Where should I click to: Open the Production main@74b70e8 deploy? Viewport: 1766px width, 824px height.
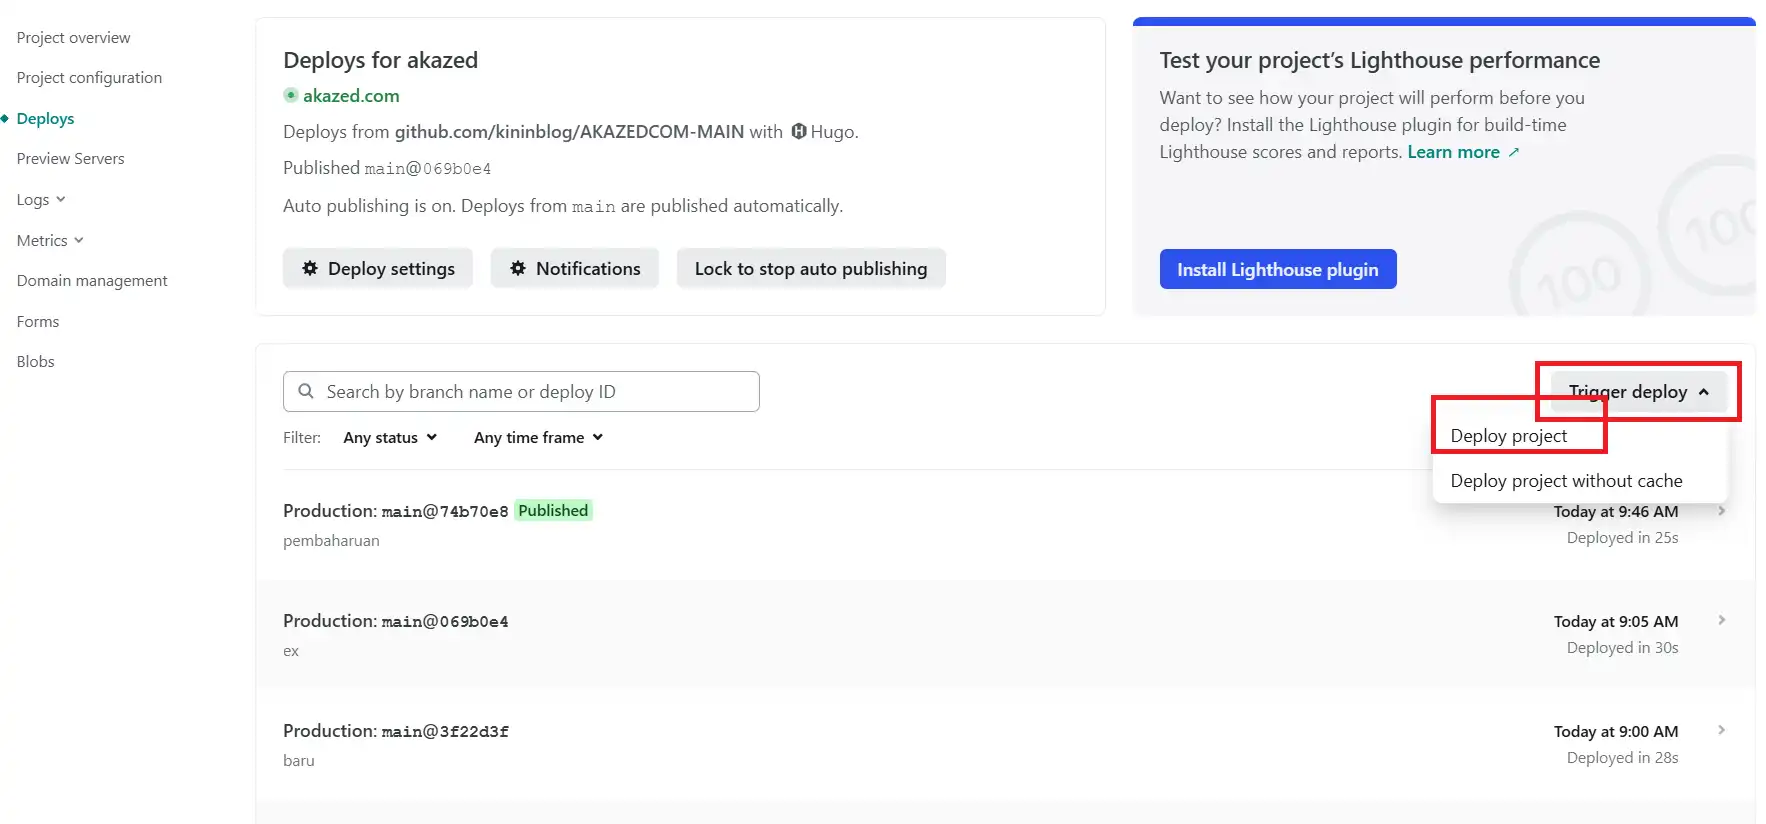[x=1005, y=525]
